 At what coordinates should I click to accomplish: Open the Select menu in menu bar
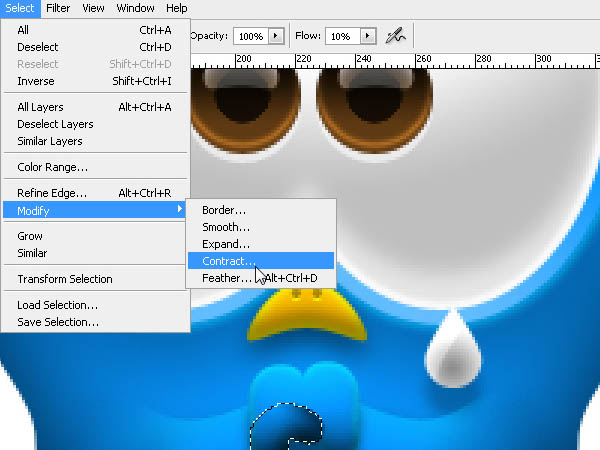20,8
